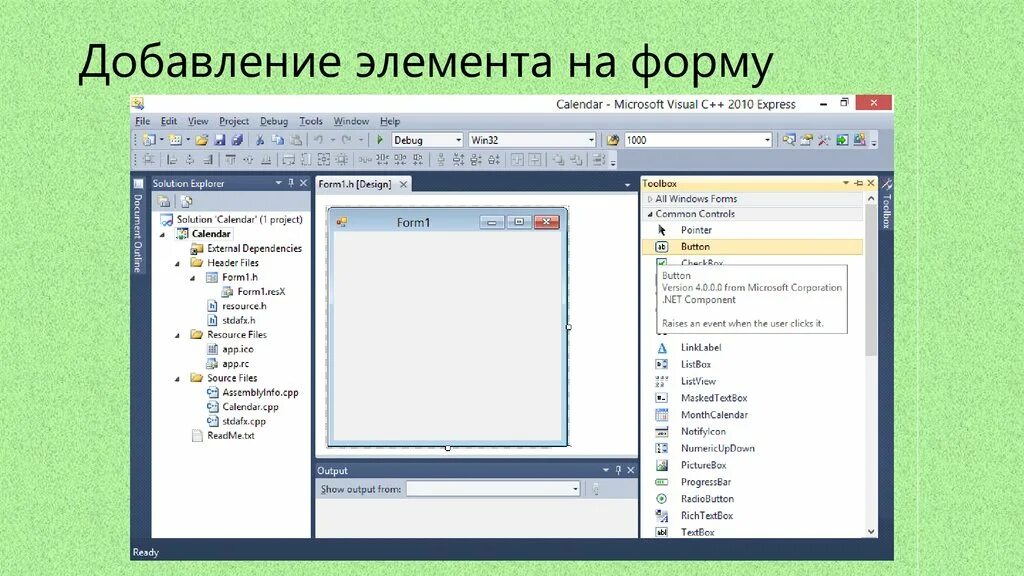Start debugging with green play icon
This screenshot has width=1024, height=576.
click(380, 140)
